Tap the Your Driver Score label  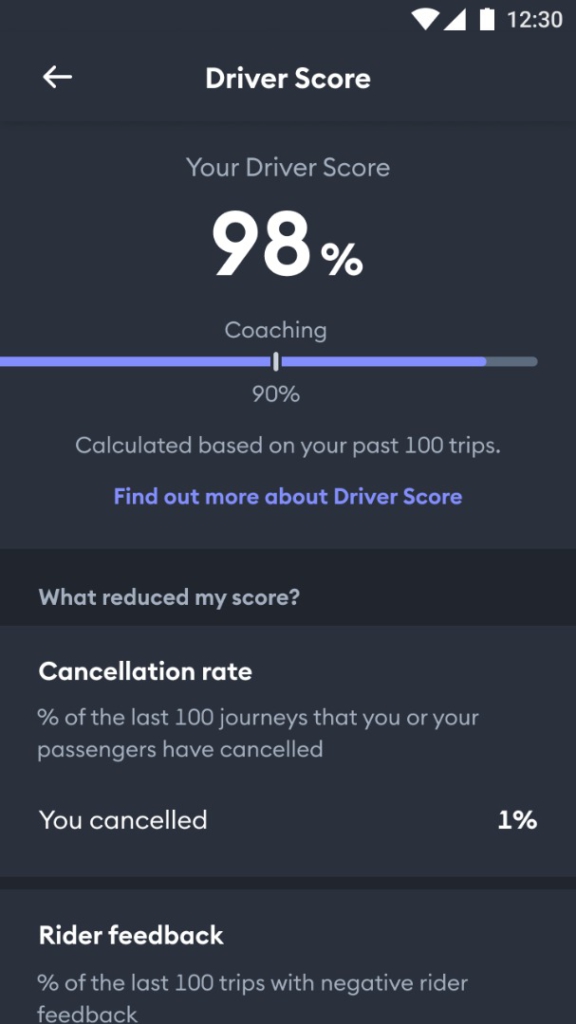[288, 167]
